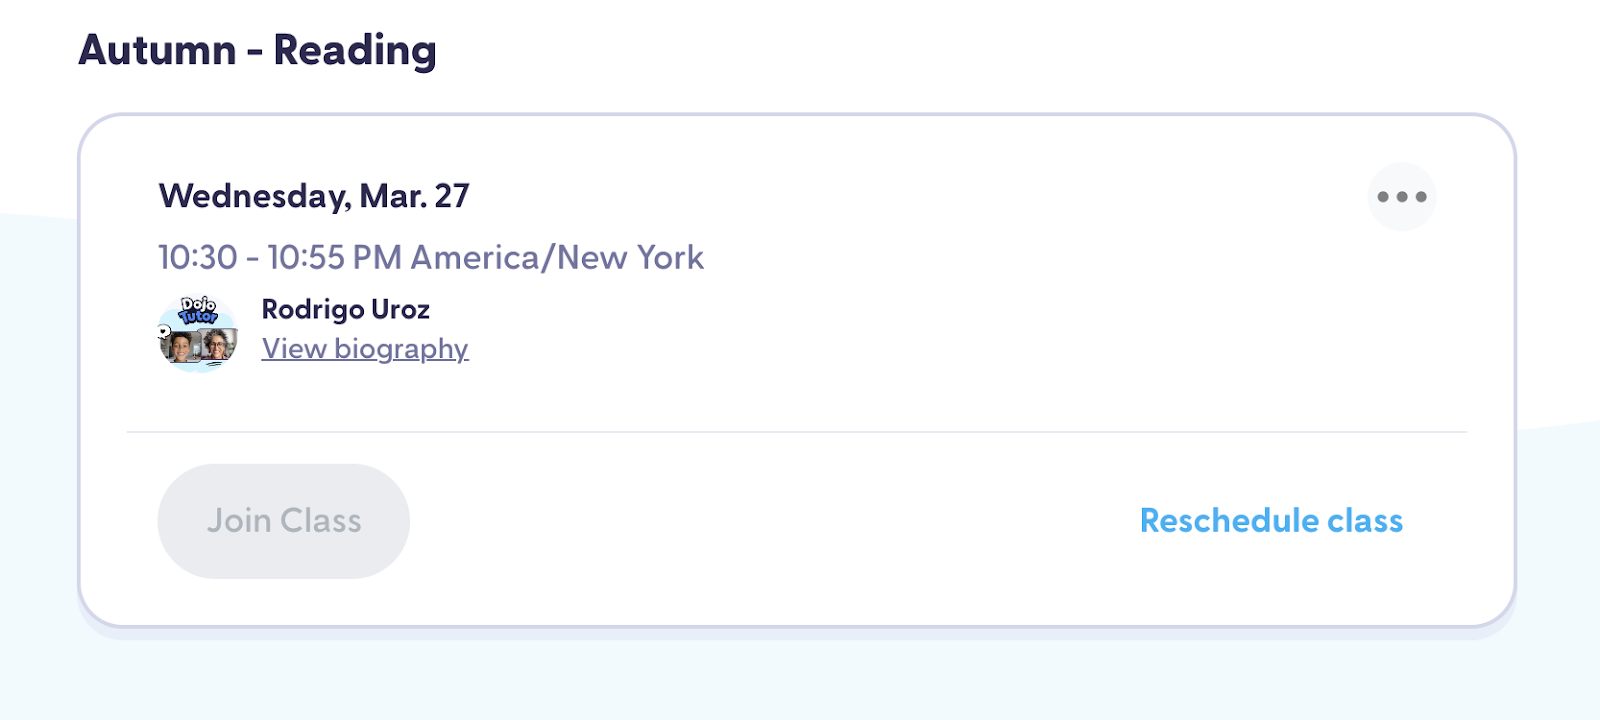Viewport: 1600px width, 720px height.
Task: Click the Autumn - Reading heading
Action: point(257,50)
